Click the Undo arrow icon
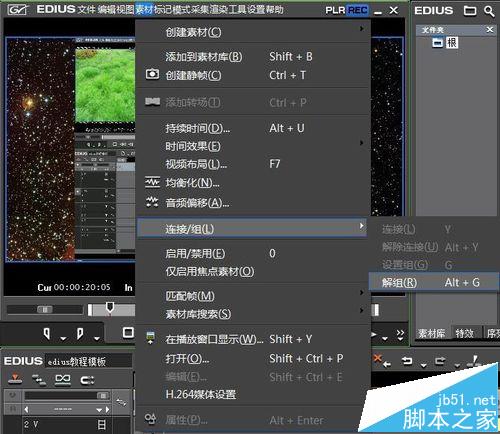Screen dimensions: 500x434 tap(407, 361)
